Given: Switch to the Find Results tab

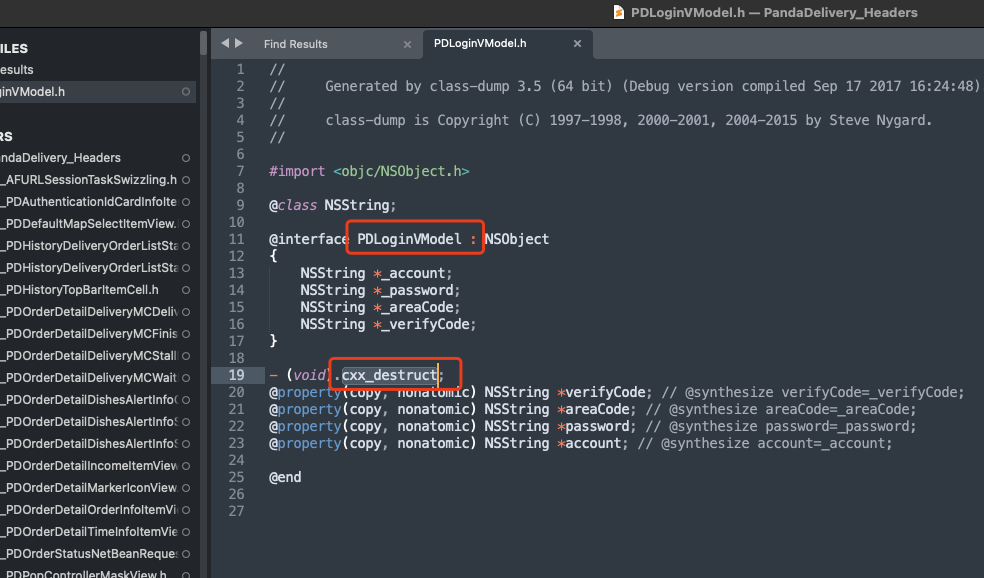Looking at the screenshot, I should [x=295, y=44].
